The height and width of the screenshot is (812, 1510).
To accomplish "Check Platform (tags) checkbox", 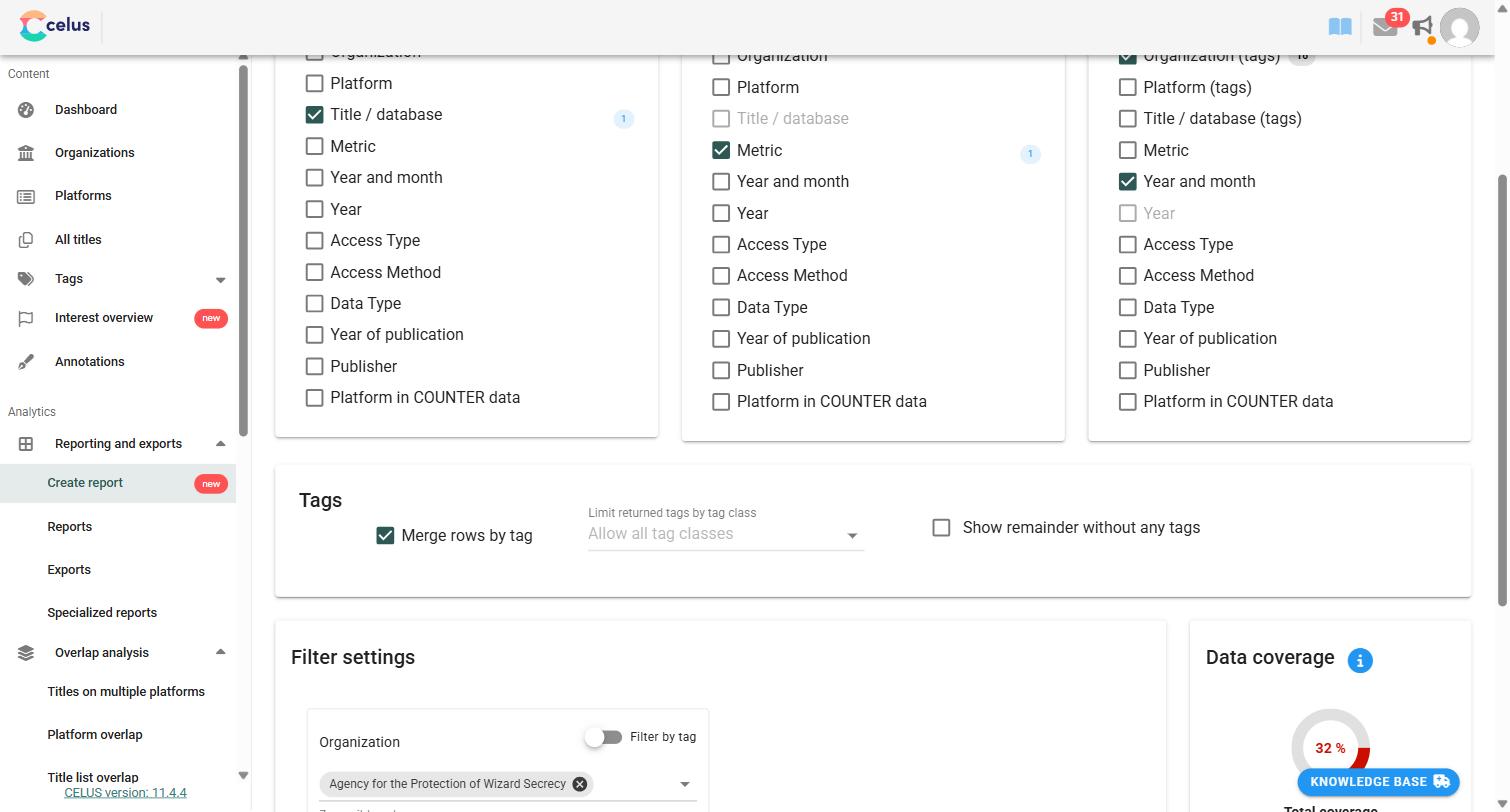I will coord(1127,88).
